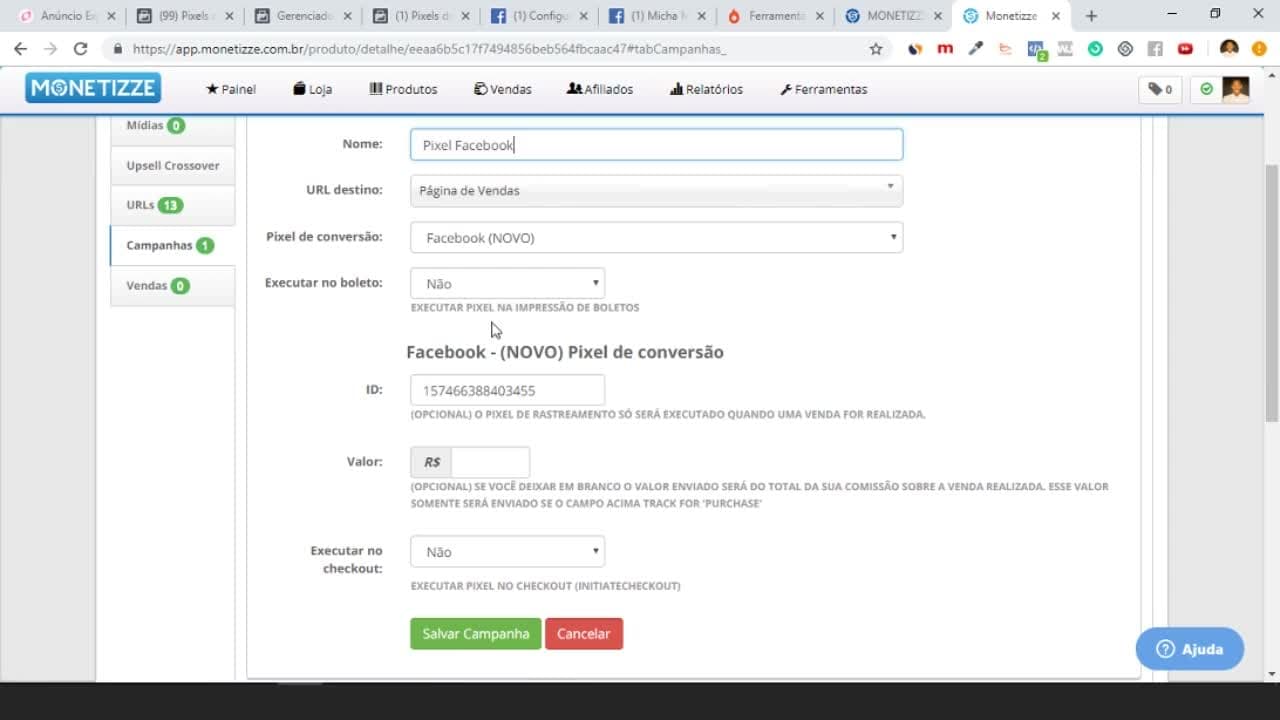
Task: Reload the page
Action: 81,48
